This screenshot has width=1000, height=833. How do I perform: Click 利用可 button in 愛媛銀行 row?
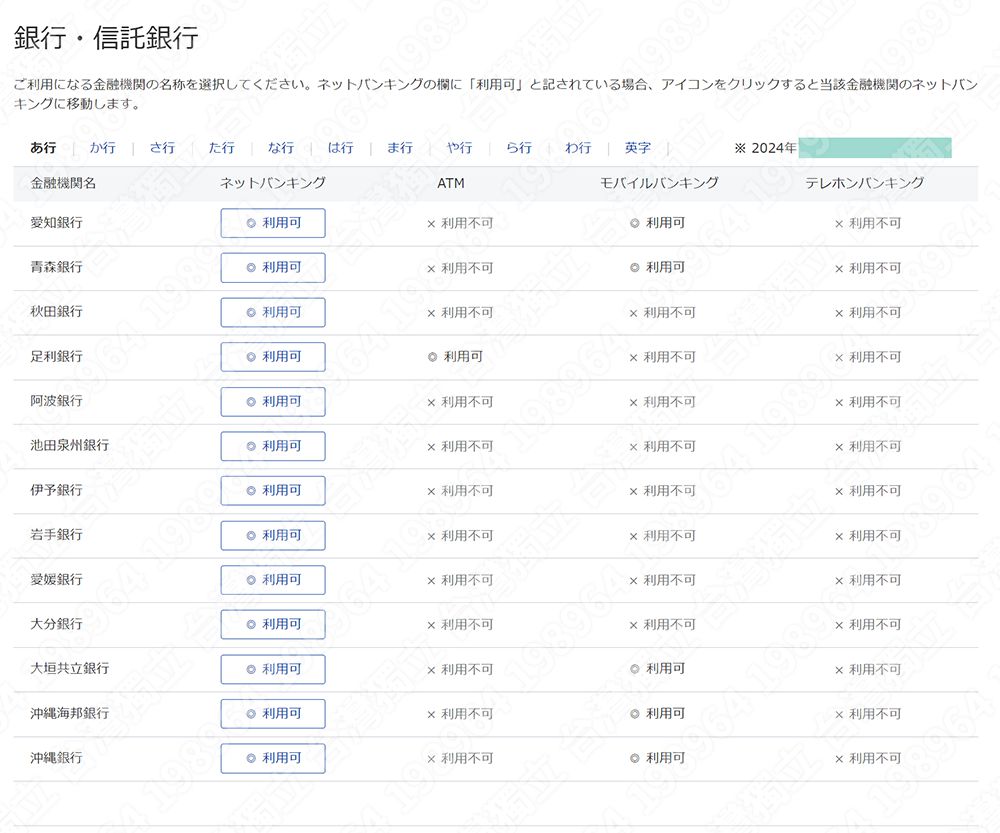[273, 580]
